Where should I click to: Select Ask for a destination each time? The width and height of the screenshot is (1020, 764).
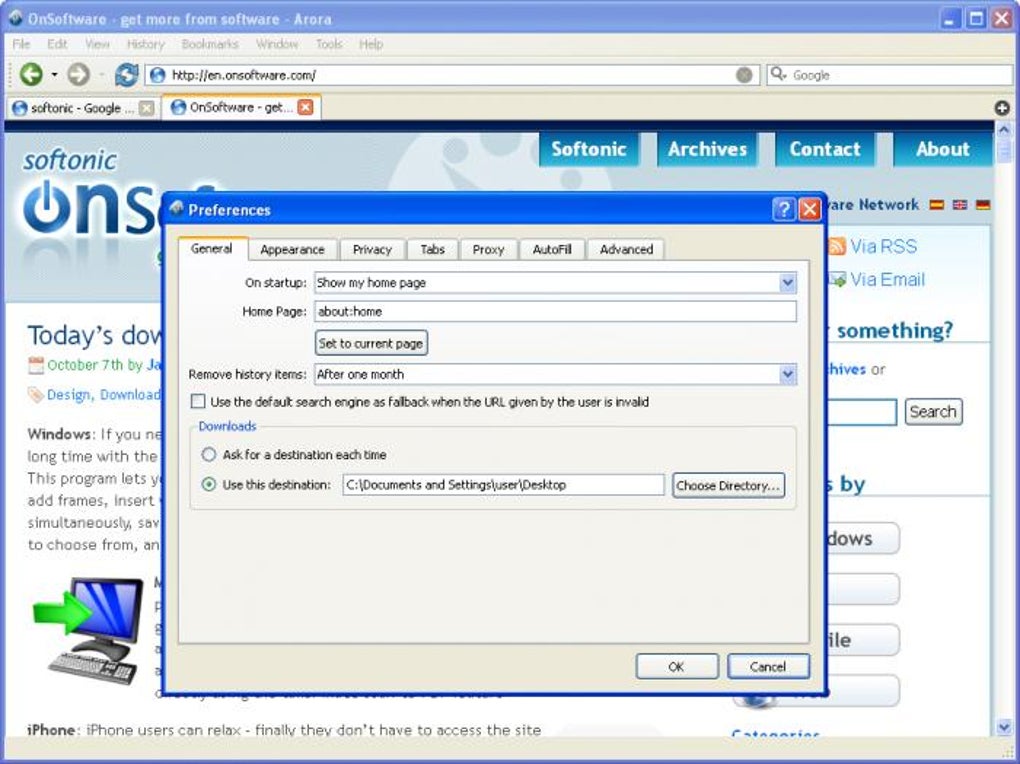(208, 454)
